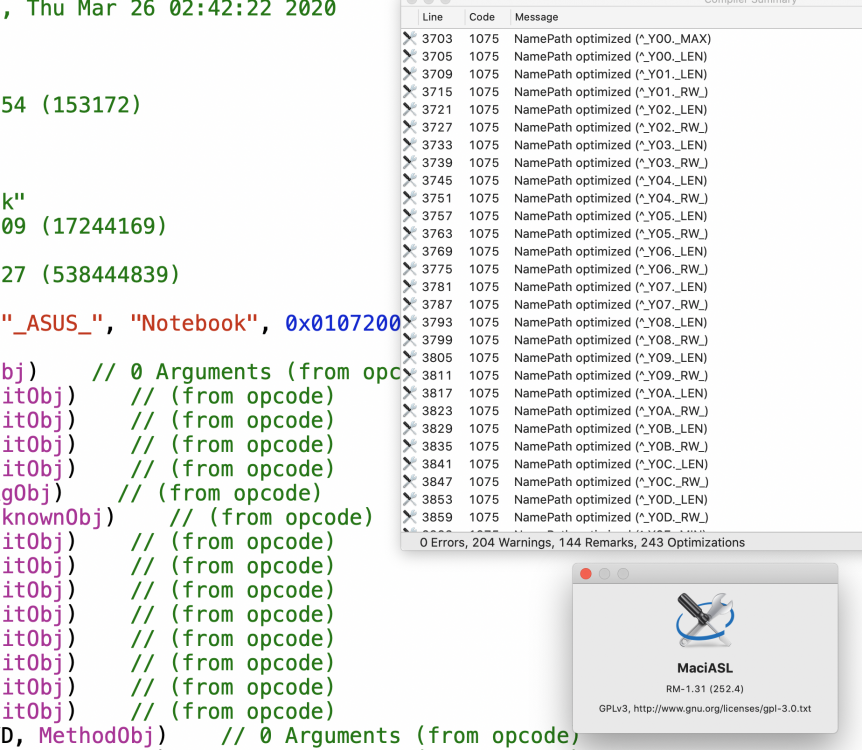
Task: Click the summary status line with 0 Errors
Action: click(x=582, y=542)
